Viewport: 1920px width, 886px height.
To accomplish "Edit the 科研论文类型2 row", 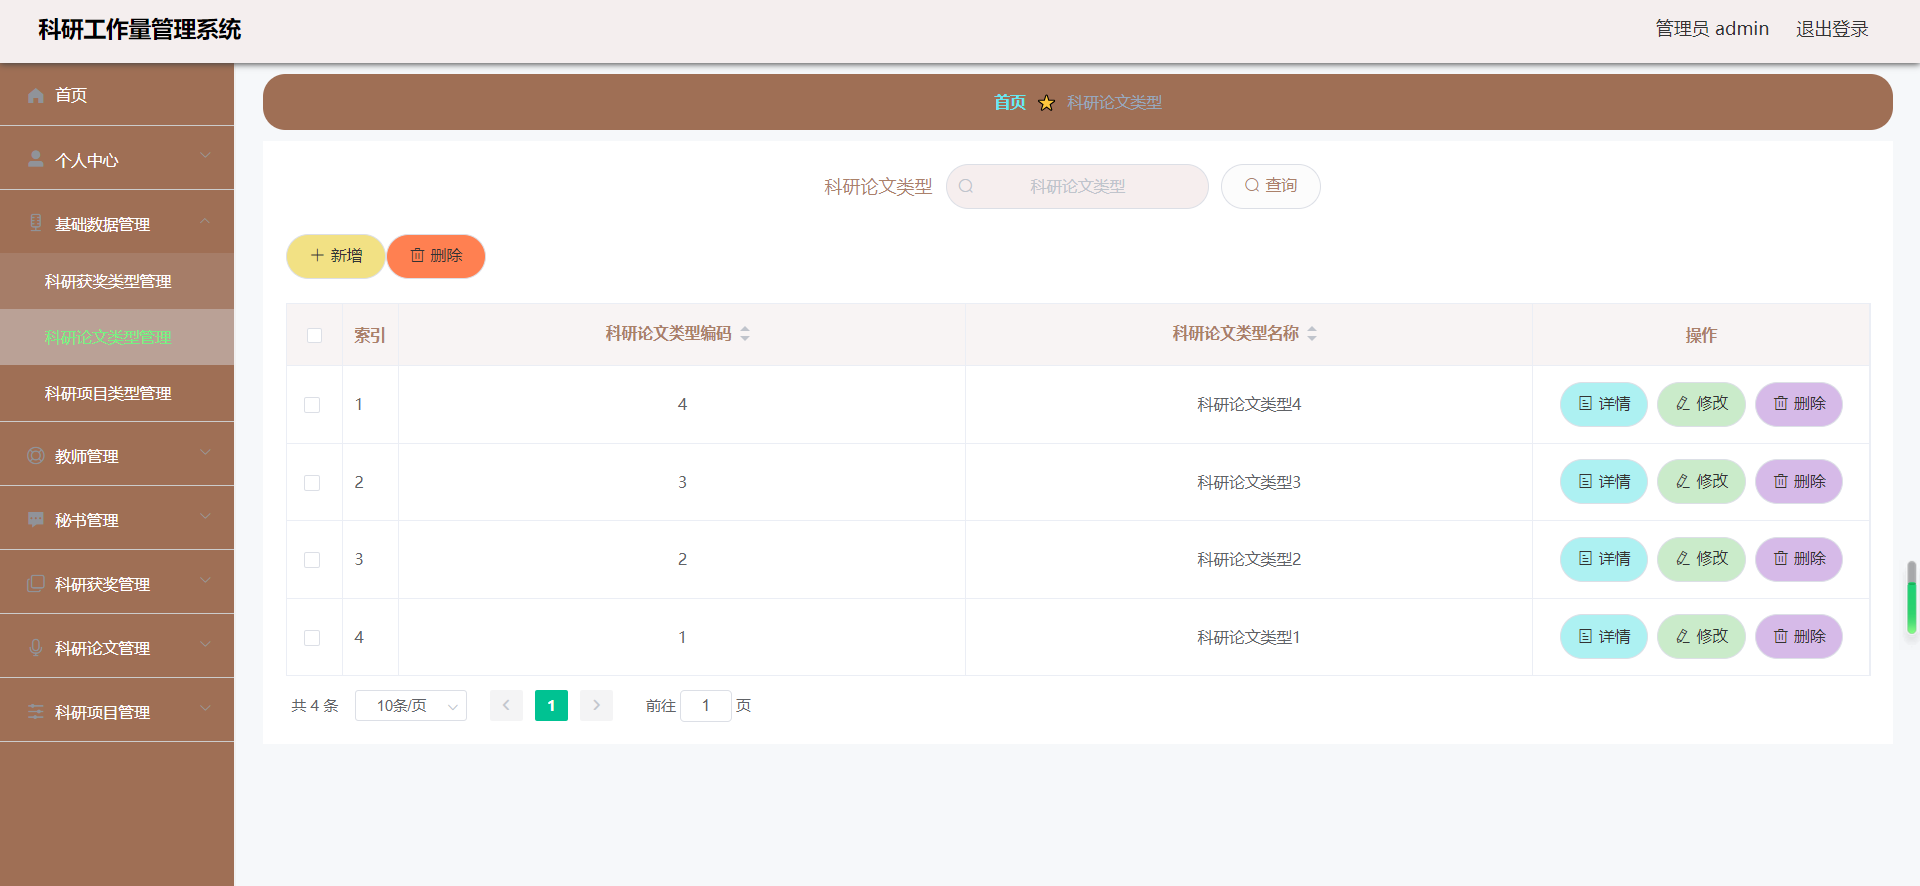I will [x=1701, y=559].
